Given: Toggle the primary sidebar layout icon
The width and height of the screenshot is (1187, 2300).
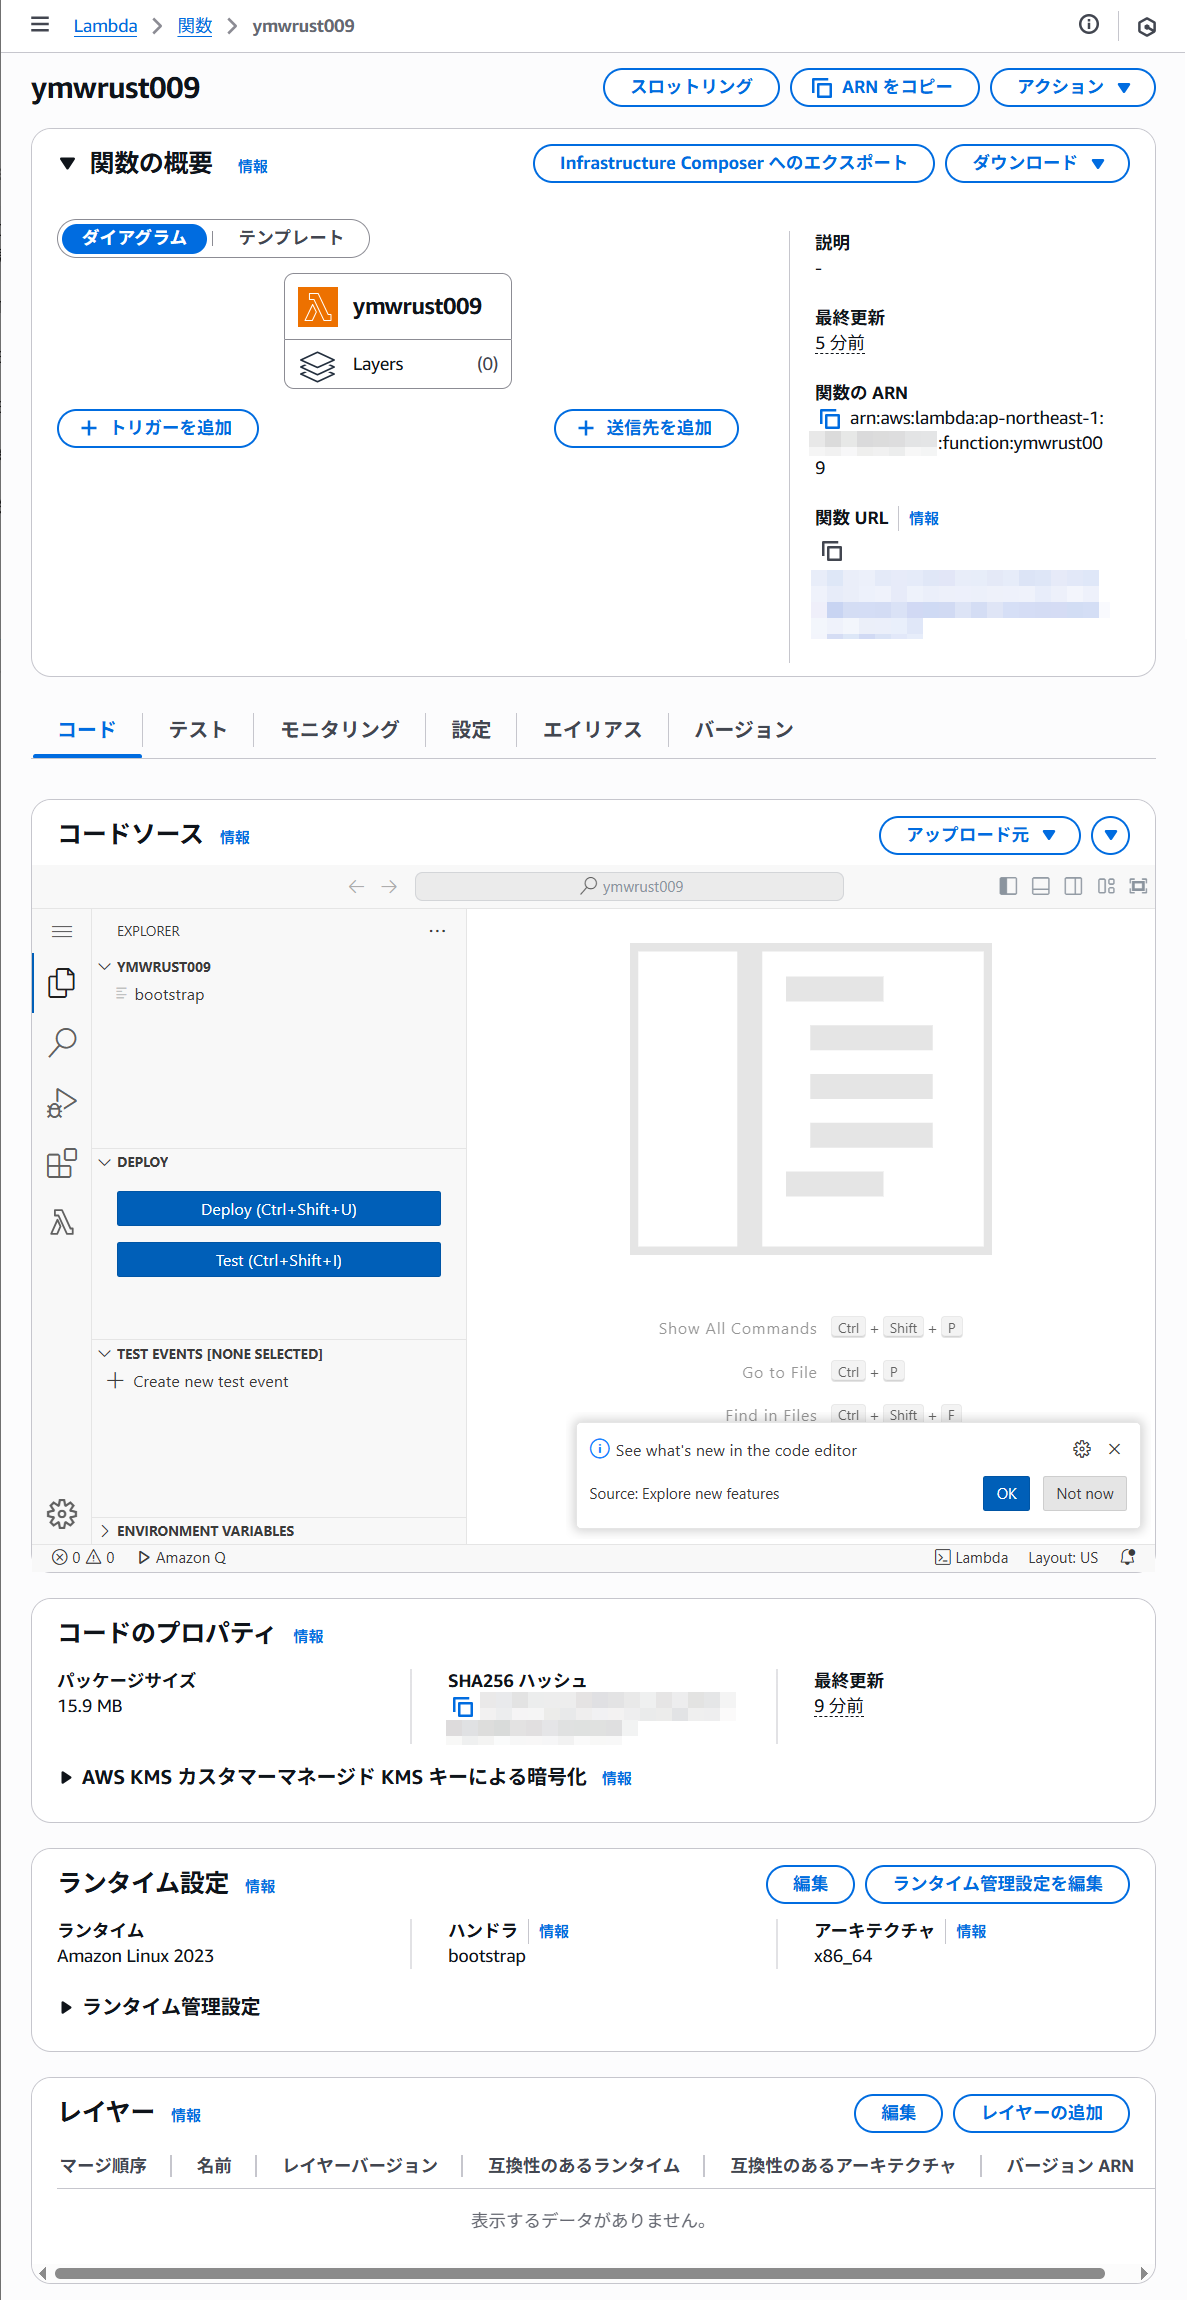Looking at the screenshot, I should 1008,886.
